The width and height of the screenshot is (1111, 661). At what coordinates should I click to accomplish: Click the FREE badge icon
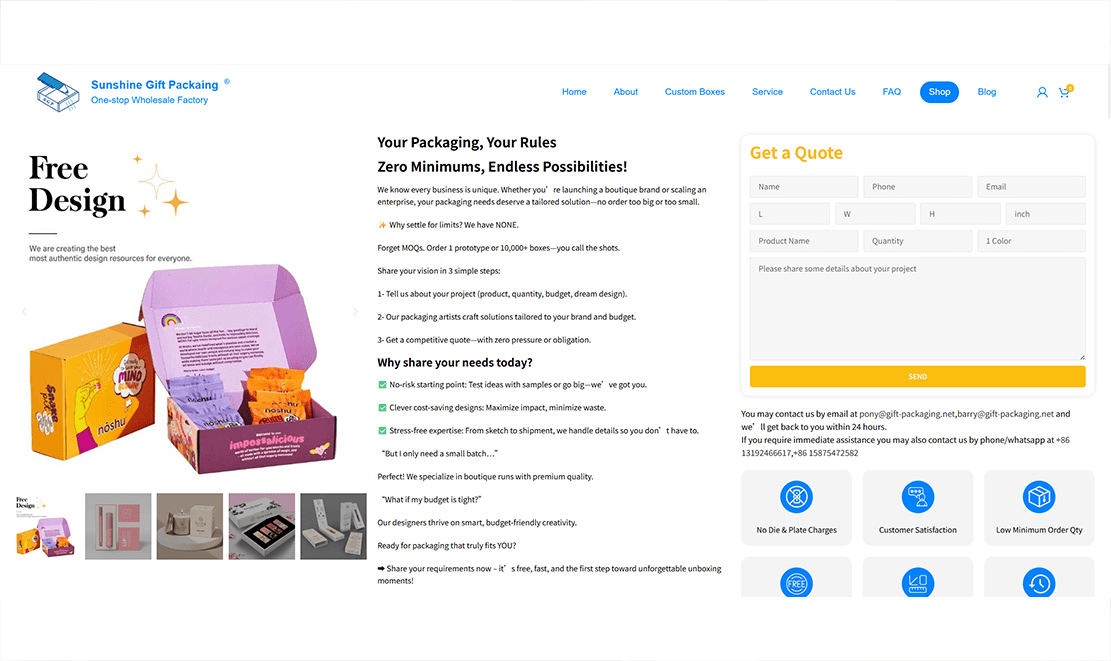pos(796,583)
